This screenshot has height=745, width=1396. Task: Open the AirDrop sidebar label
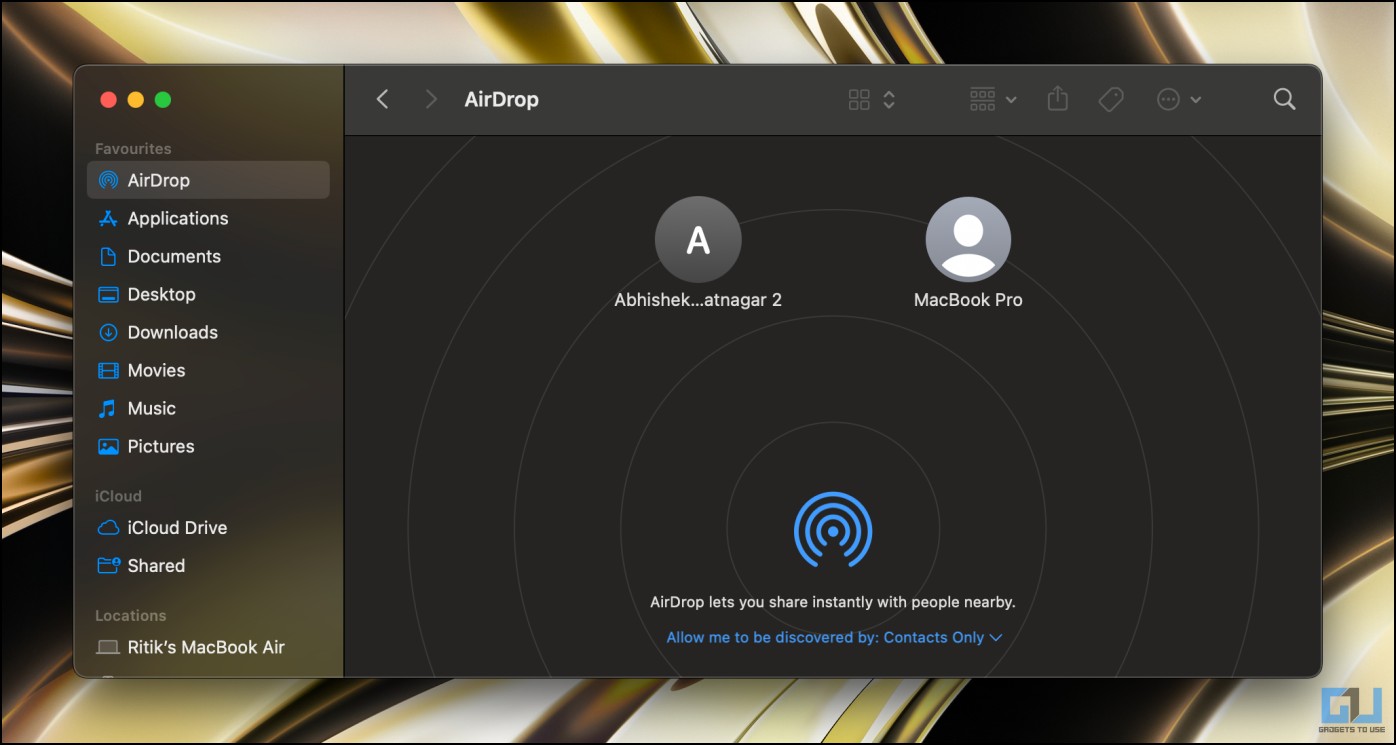[159, 181]
